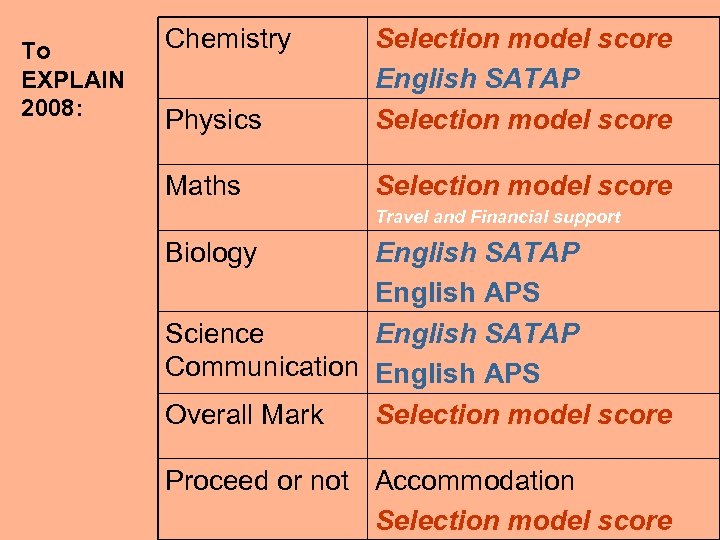Select English SATAP beside Biology
720x540 pixels.
[x=477, y=253]
